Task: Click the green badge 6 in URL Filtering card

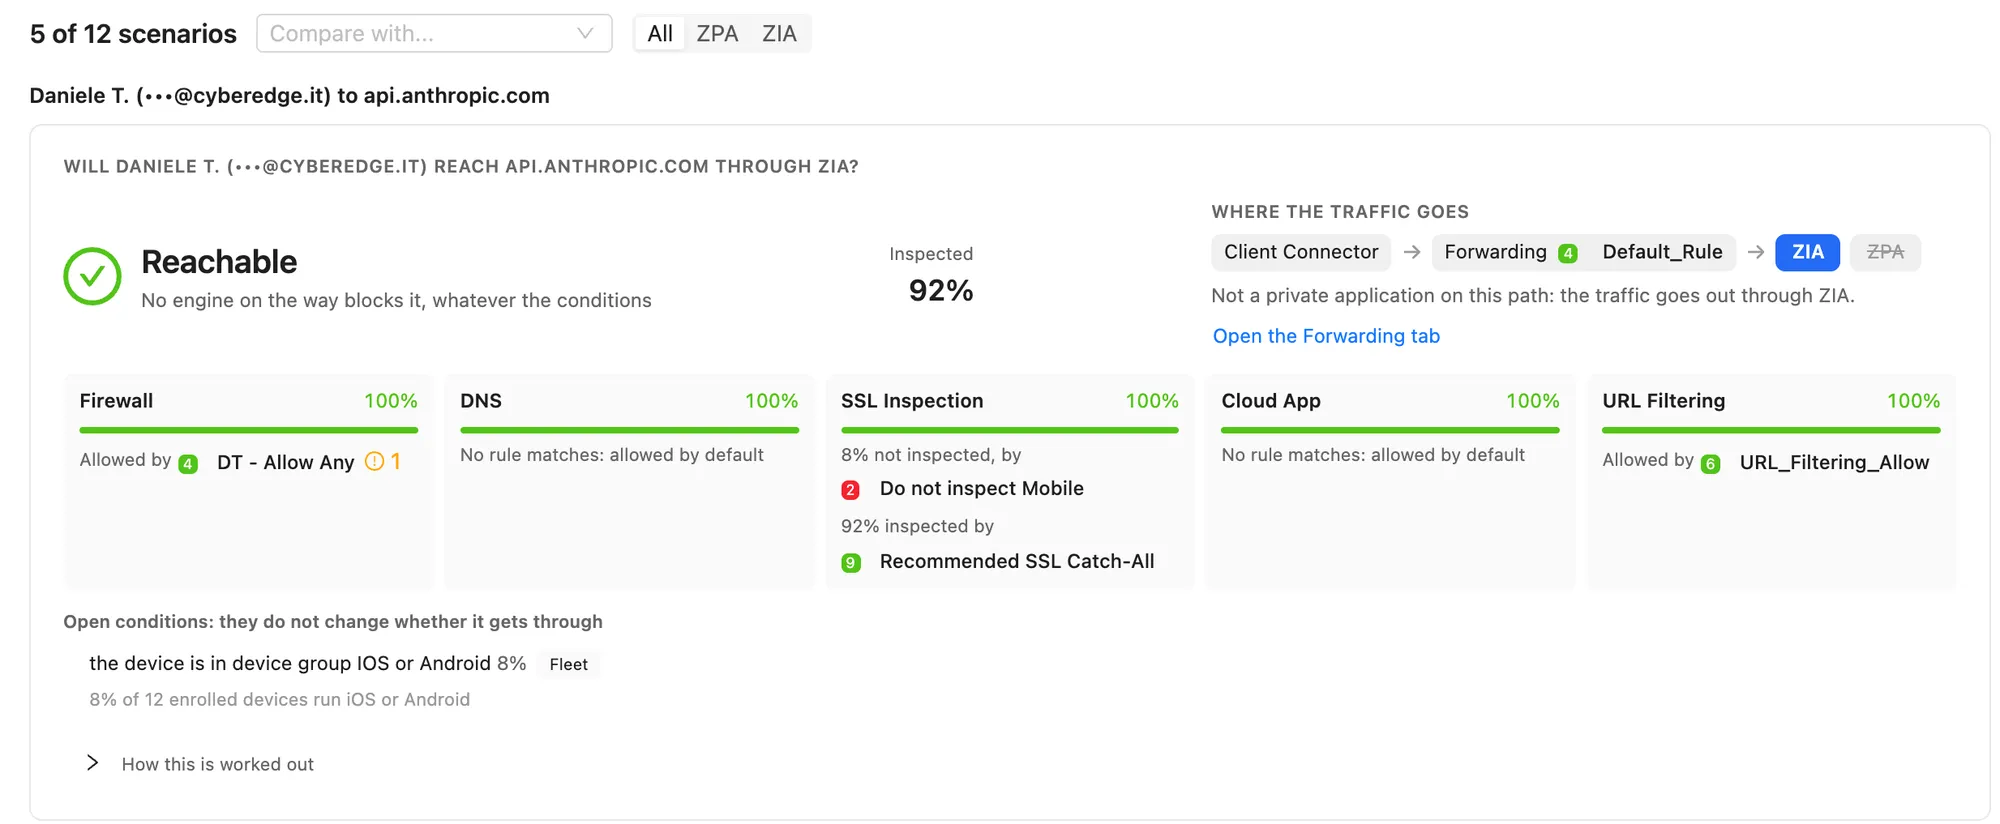Action: tap(1711, 463)
